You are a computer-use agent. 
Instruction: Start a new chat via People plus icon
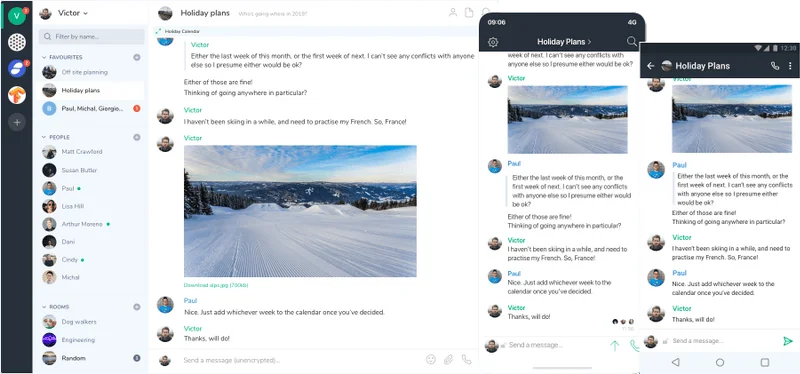[x=137, y=137]
